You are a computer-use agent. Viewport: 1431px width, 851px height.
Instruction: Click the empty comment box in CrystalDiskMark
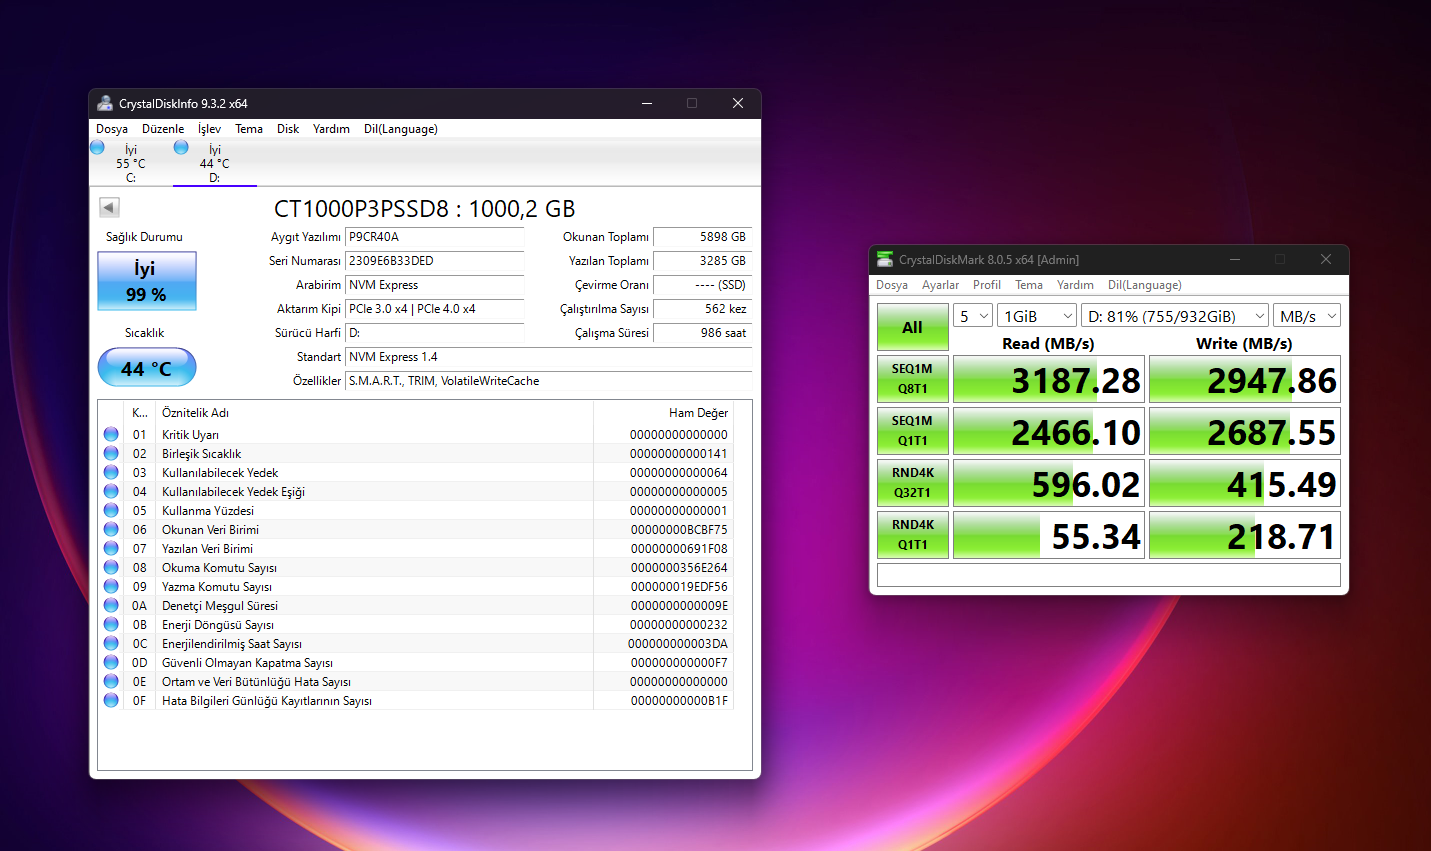[x=1109, y=575]
